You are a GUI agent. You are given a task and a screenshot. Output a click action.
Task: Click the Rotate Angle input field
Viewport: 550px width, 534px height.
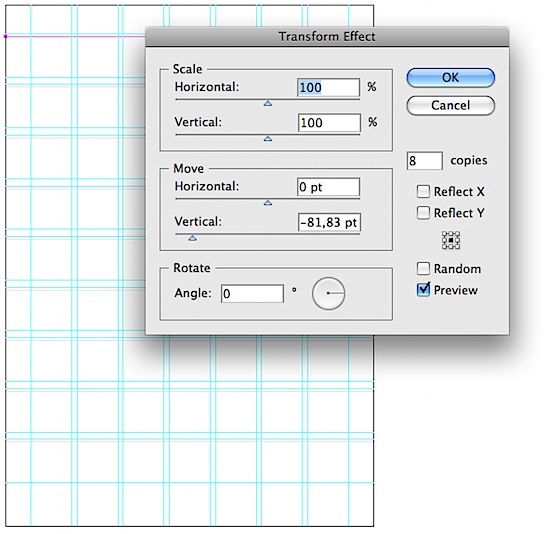252,294
